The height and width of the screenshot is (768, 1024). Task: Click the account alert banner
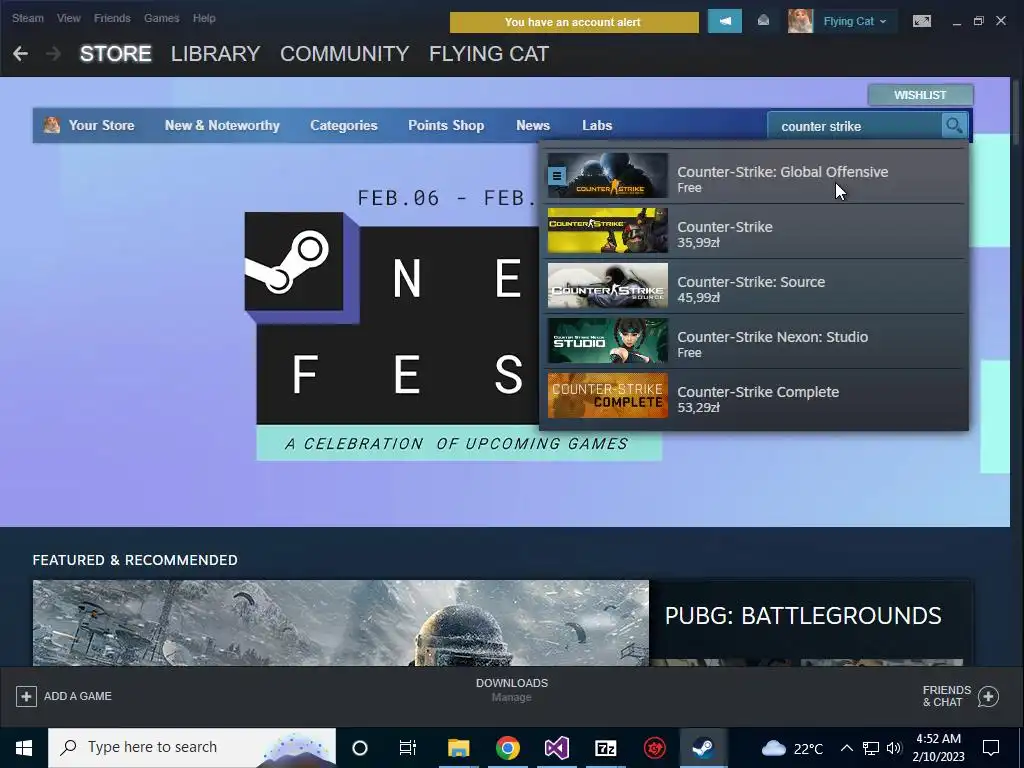pos(573,22)
